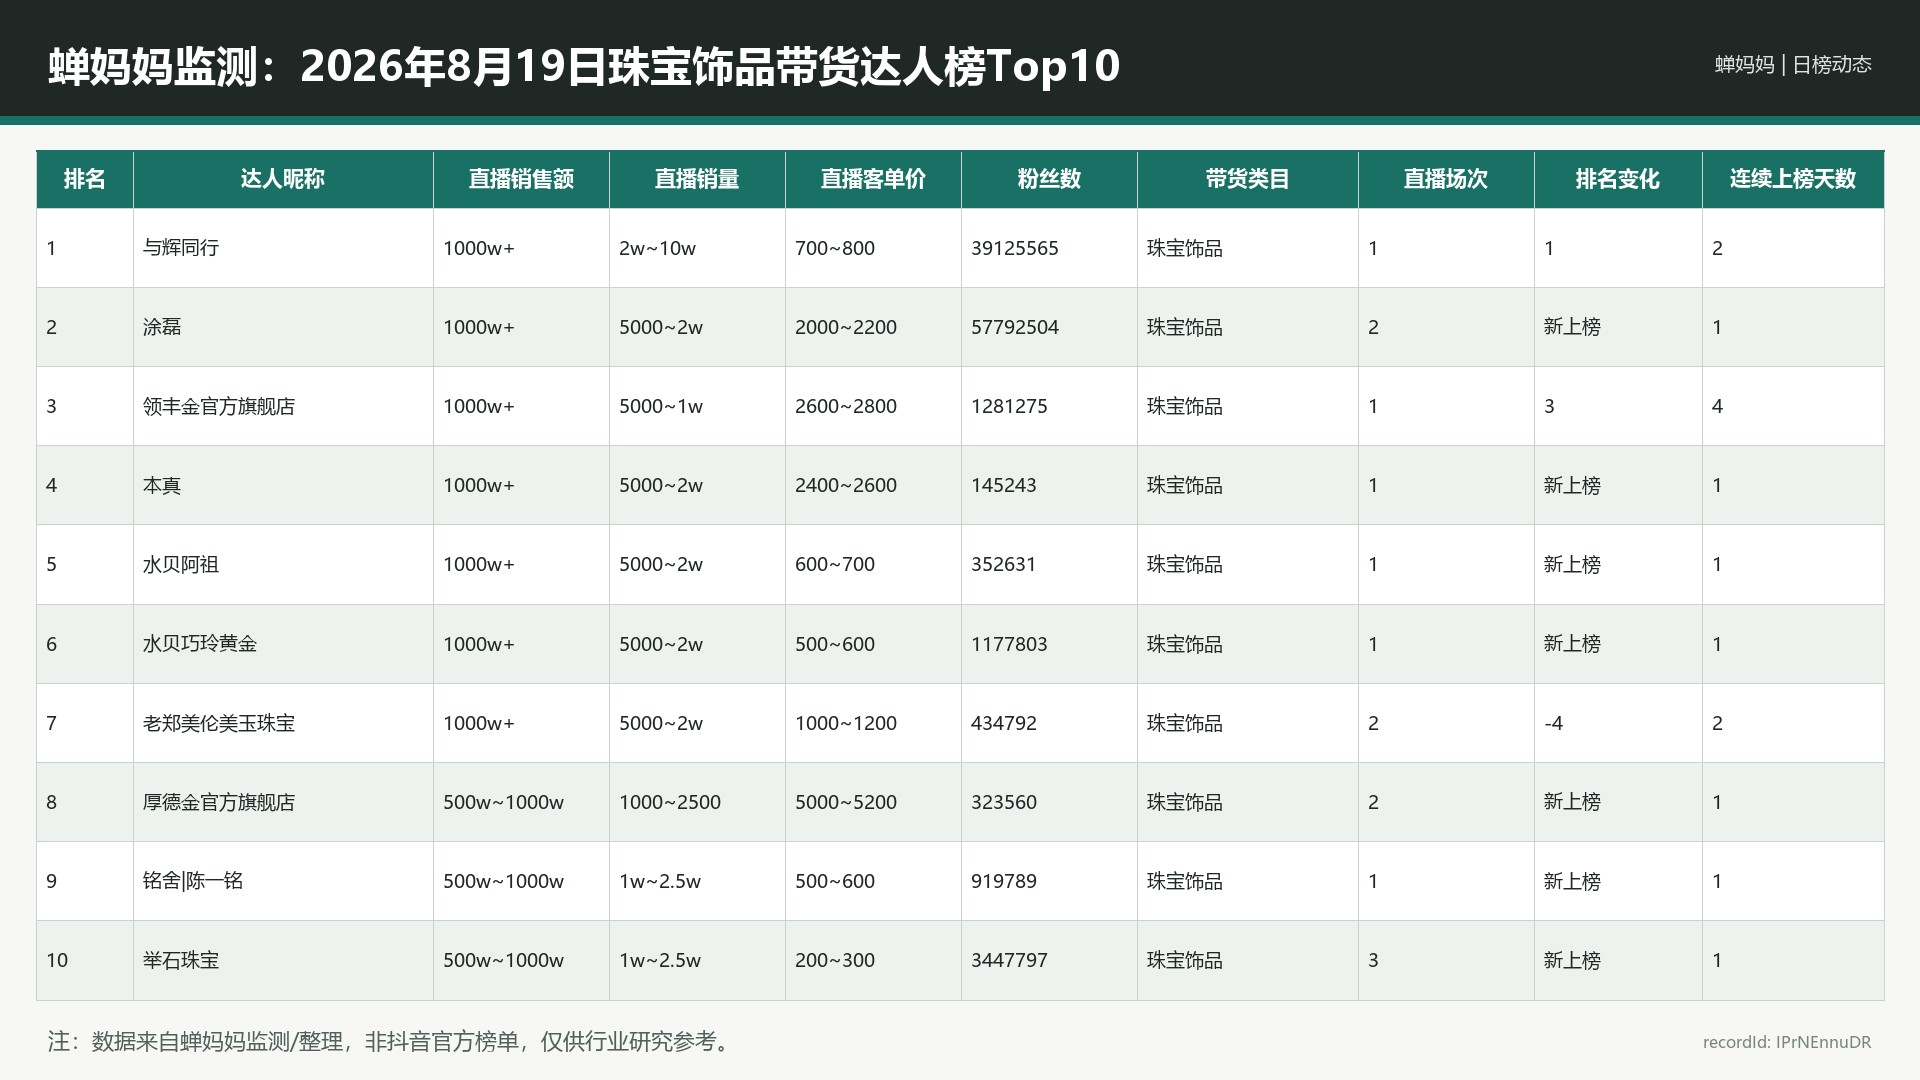Screen dimensions: 1920x1080
Task: Click sales volume 1000~2500
Action: point(670,802)
